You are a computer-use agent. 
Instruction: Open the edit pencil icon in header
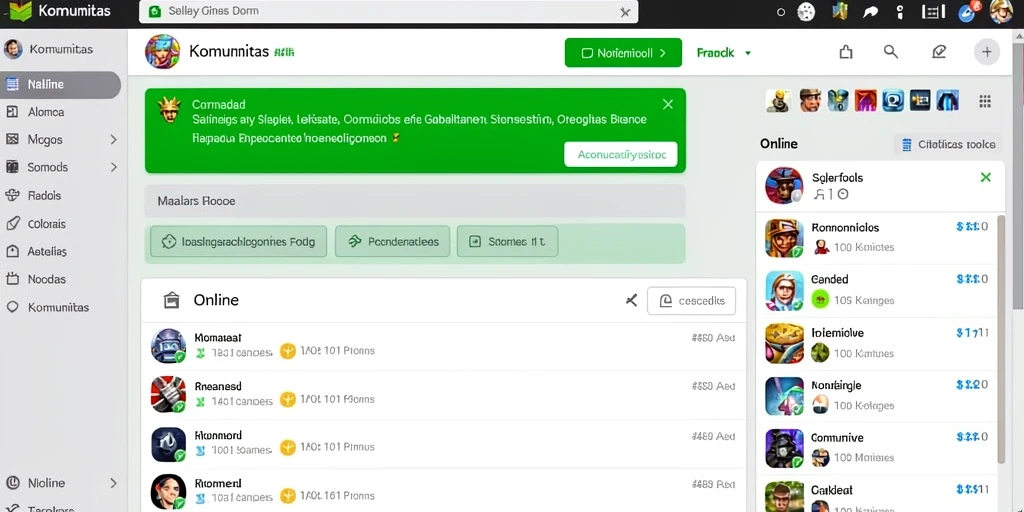coord(939,52)
